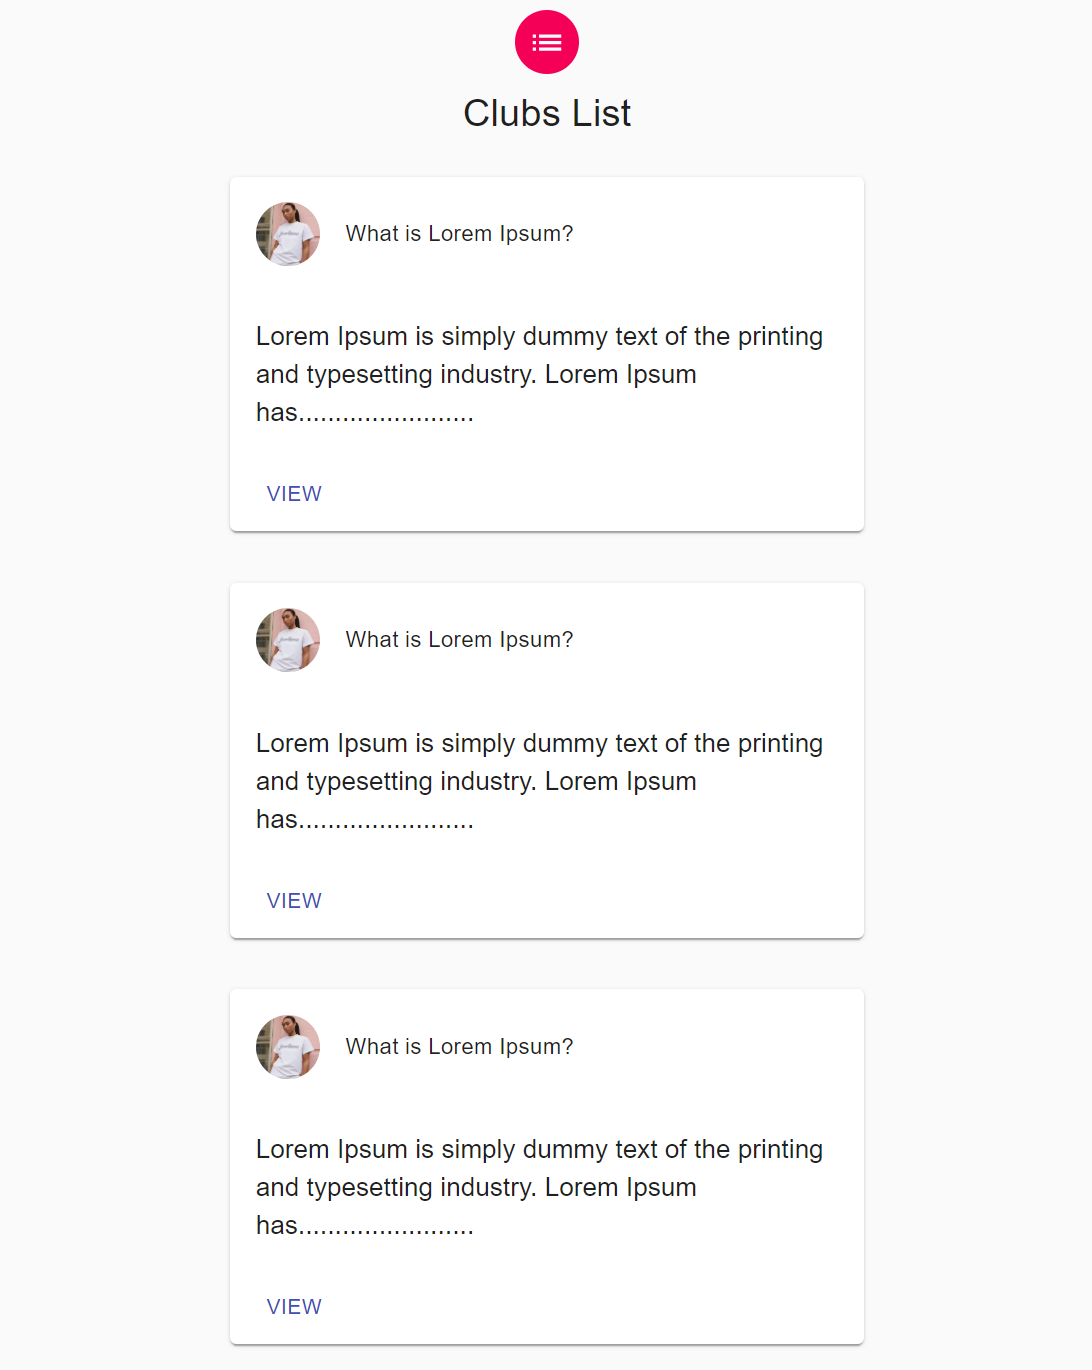Click the description text in third card
1092x1370 pixels.
click(539, 1188)
